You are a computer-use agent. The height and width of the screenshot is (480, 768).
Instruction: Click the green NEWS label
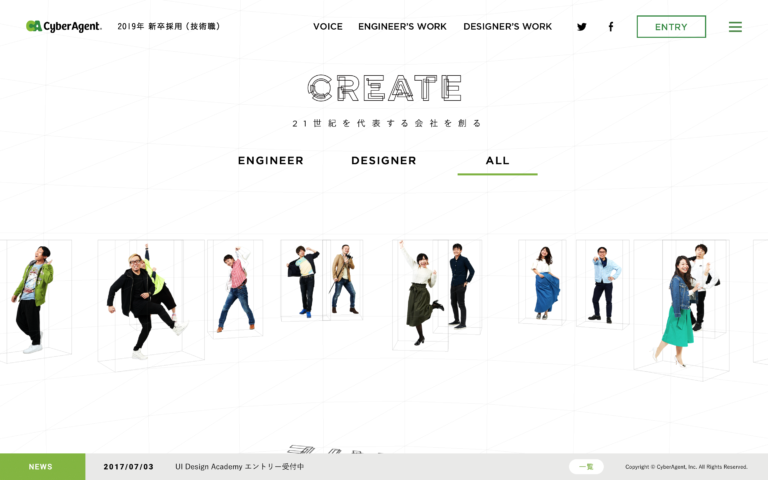tap(43, 467)
